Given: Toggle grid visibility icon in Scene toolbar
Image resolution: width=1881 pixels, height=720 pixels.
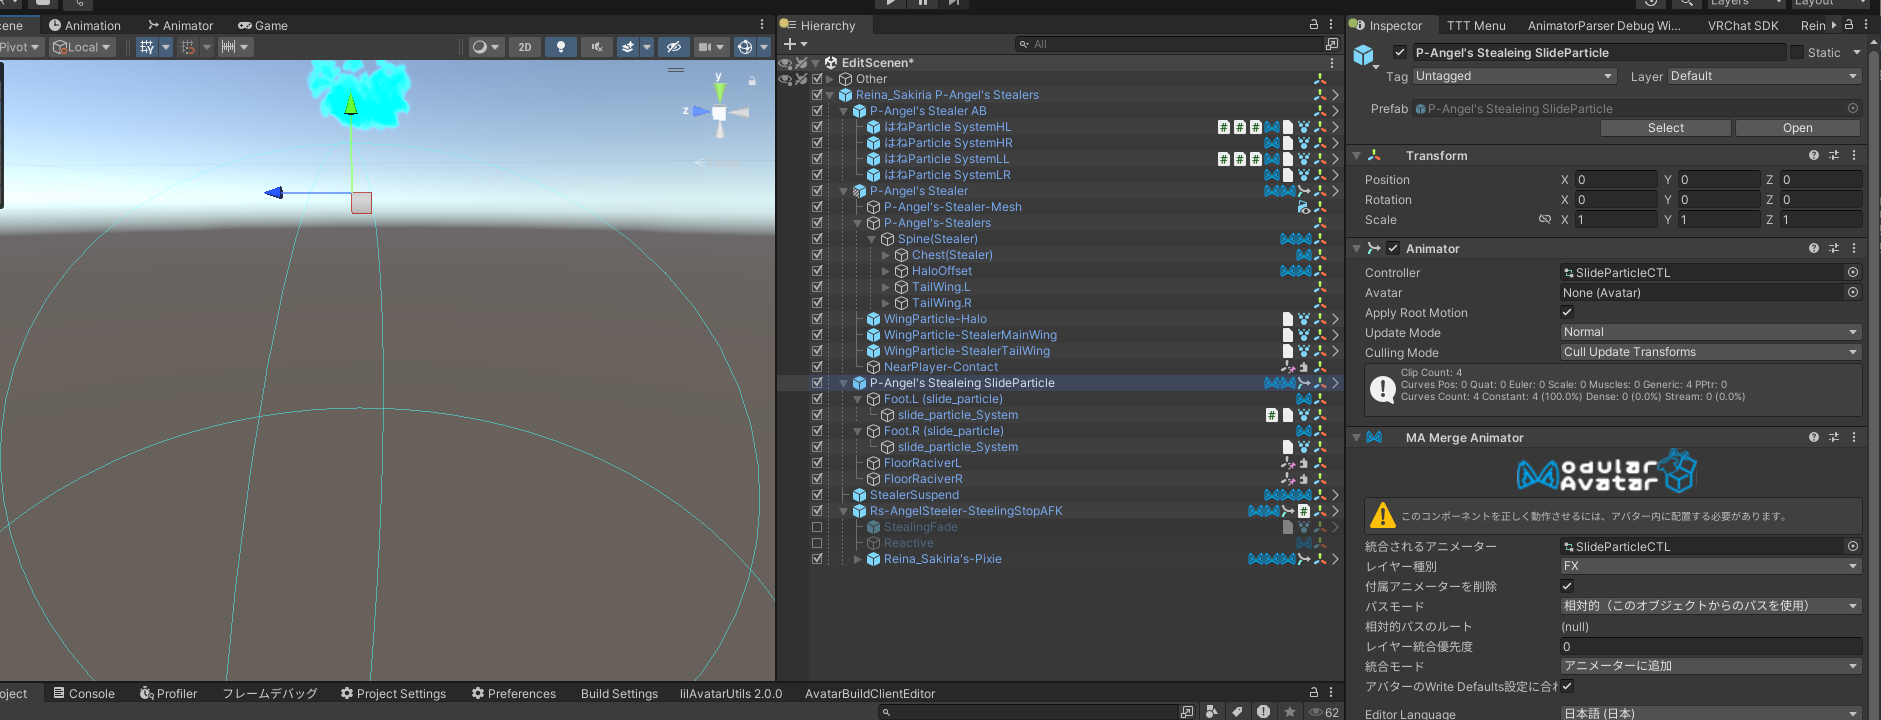Looking at the screenshot, I should point(147,47).
